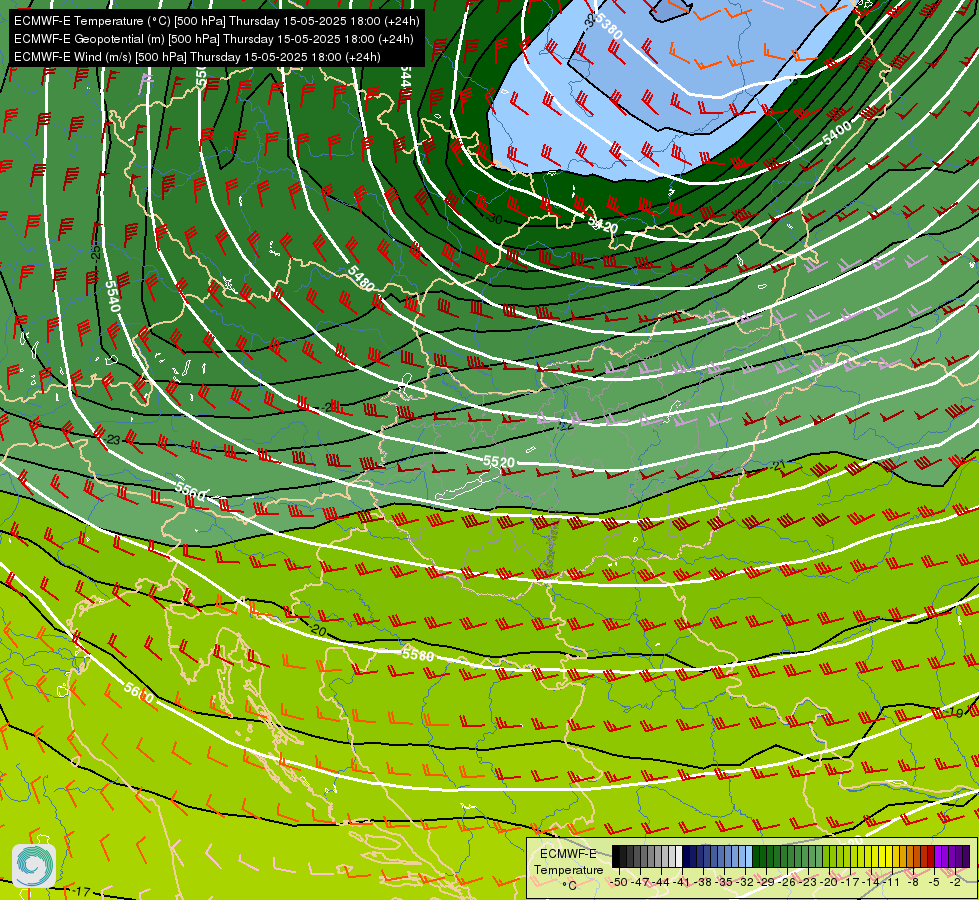Select the ECMWF-E Wind 500 hPa title line
Viewport: 979px width, 900px height.
(197, 57)
